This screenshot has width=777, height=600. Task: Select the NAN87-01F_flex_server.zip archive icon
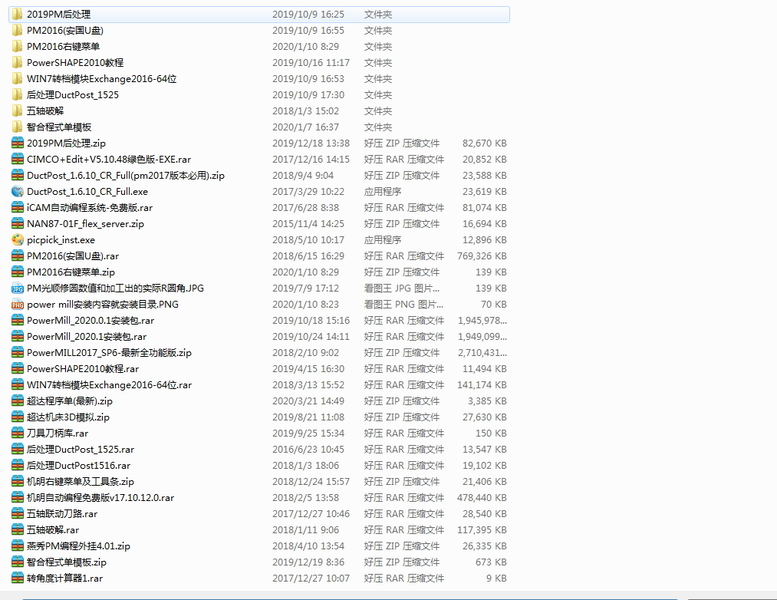[17, 223]
